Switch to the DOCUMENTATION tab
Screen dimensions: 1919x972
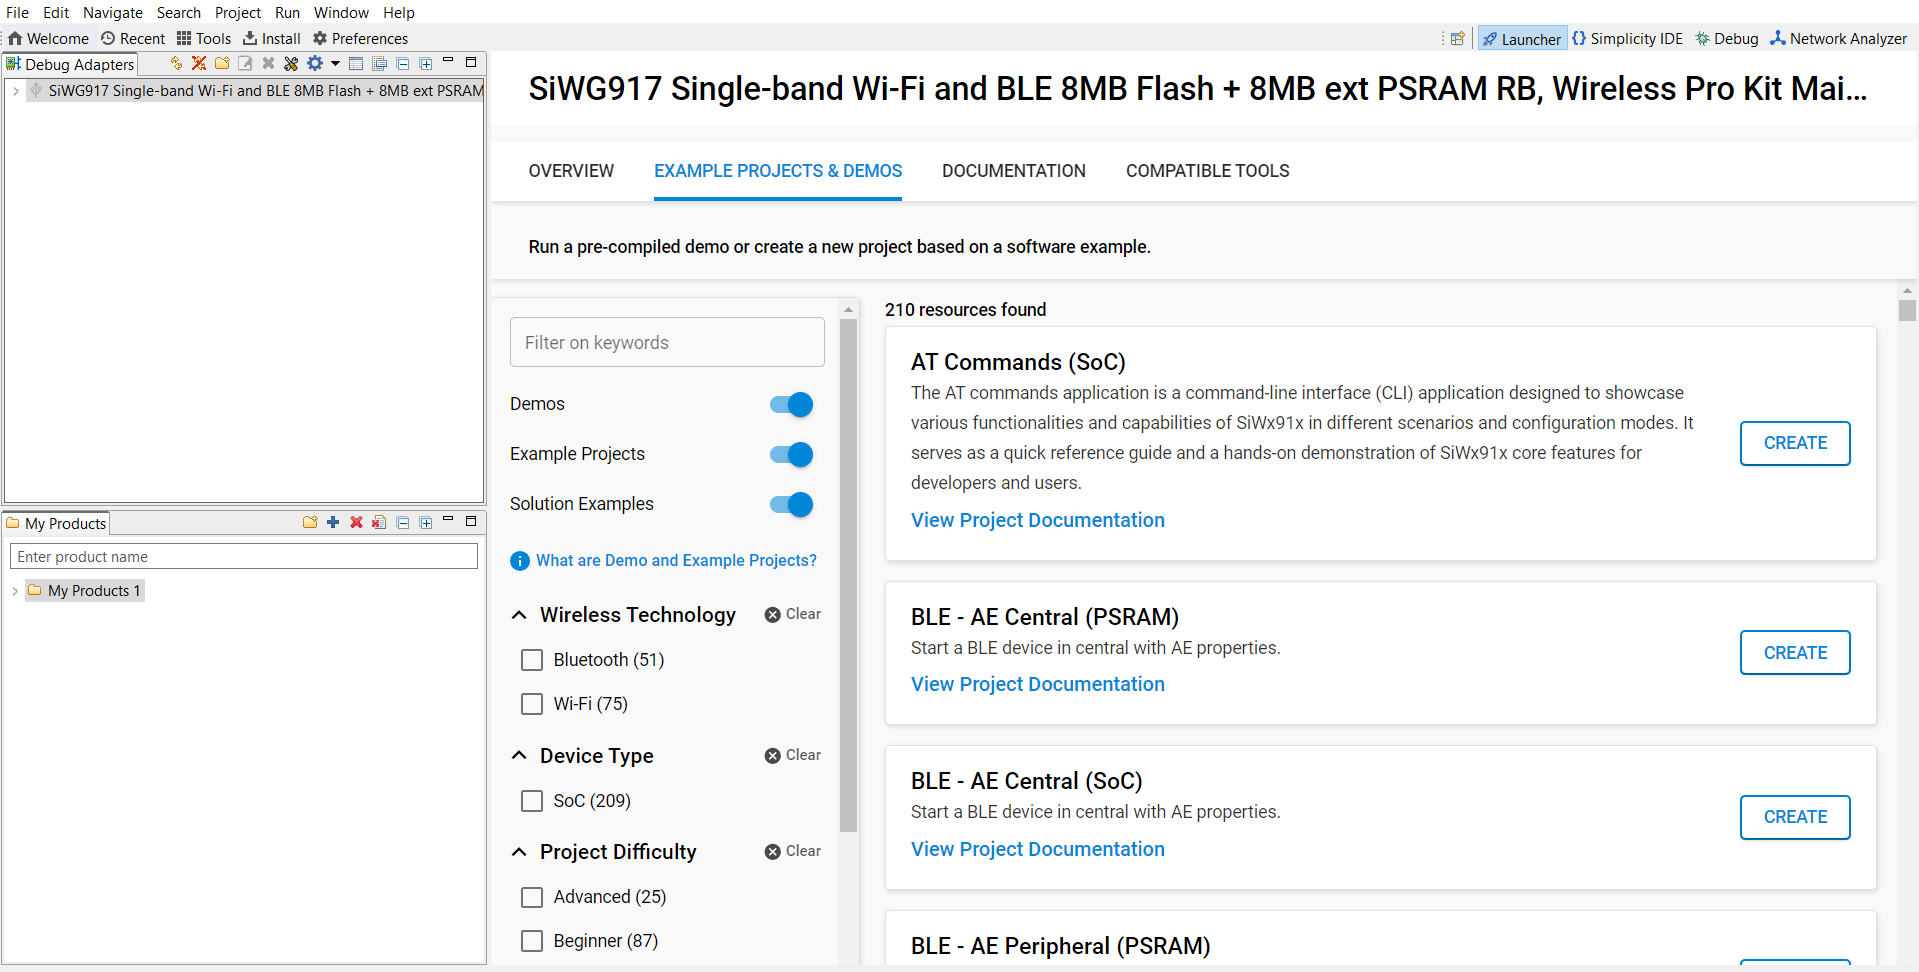click(x=1014, y=171)
